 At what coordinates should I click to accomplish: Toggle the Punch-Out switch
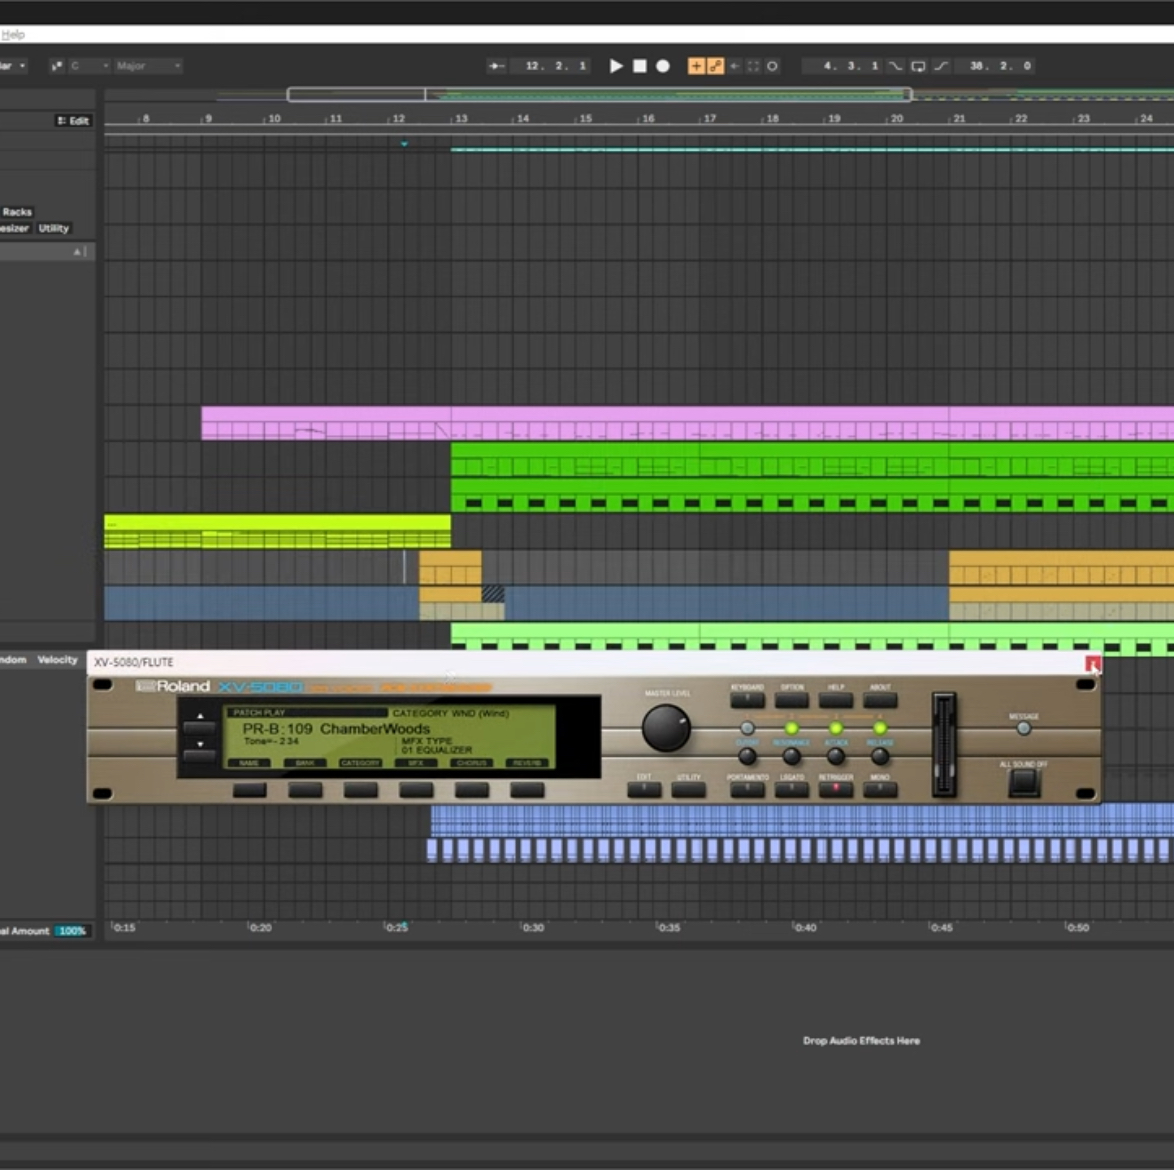pos(941,66)
